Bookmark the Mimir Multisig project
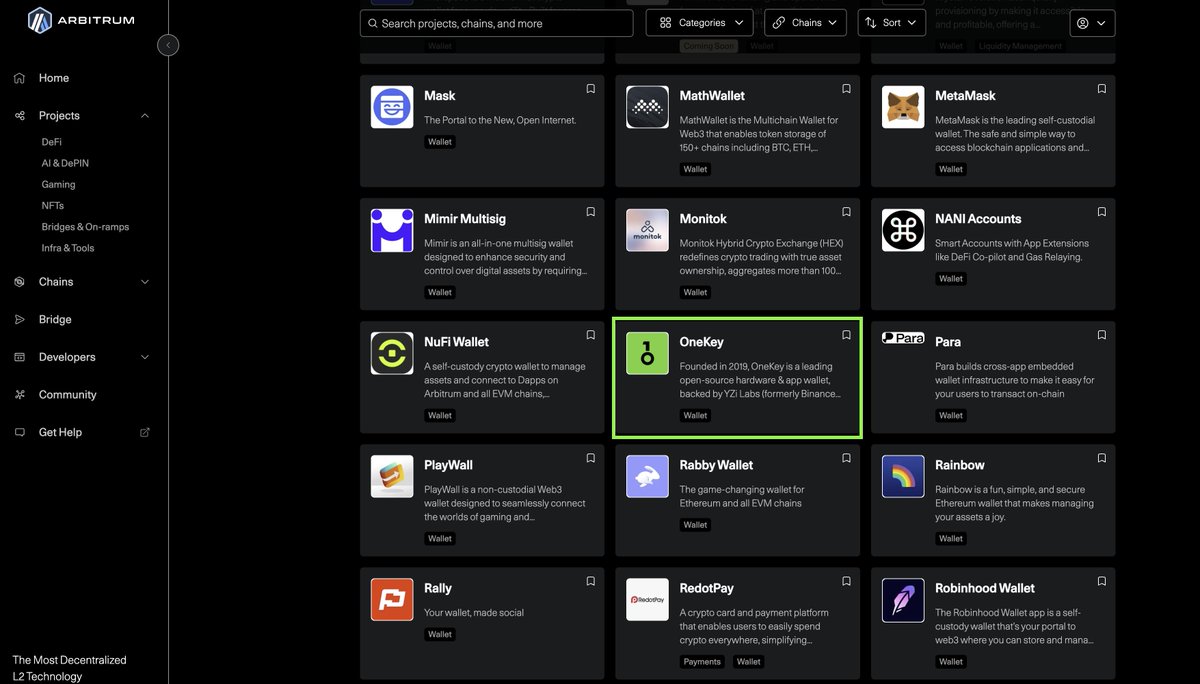This screenshot has height=684, width=1200. click(x=590, y=212)
